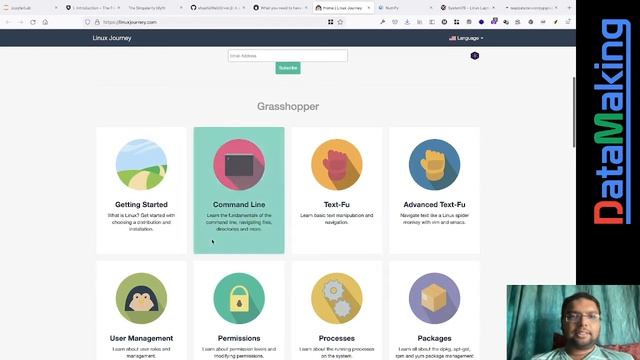640x360 pixels.
Task: Bookmark this page with the star icon
Action: click(x=340, y=22)
